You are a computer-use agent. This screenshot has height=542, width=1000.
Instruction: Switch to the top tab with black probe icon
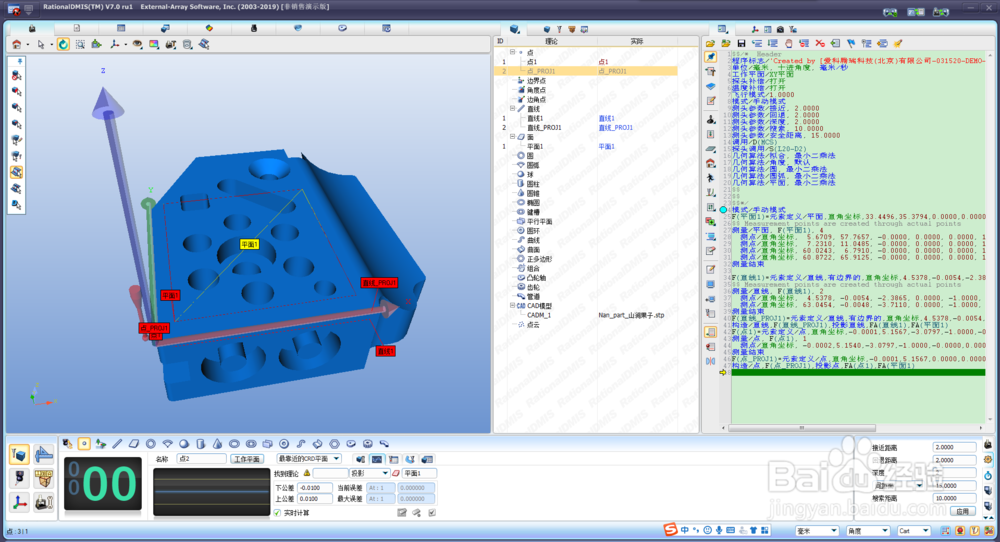coord(254,28)
